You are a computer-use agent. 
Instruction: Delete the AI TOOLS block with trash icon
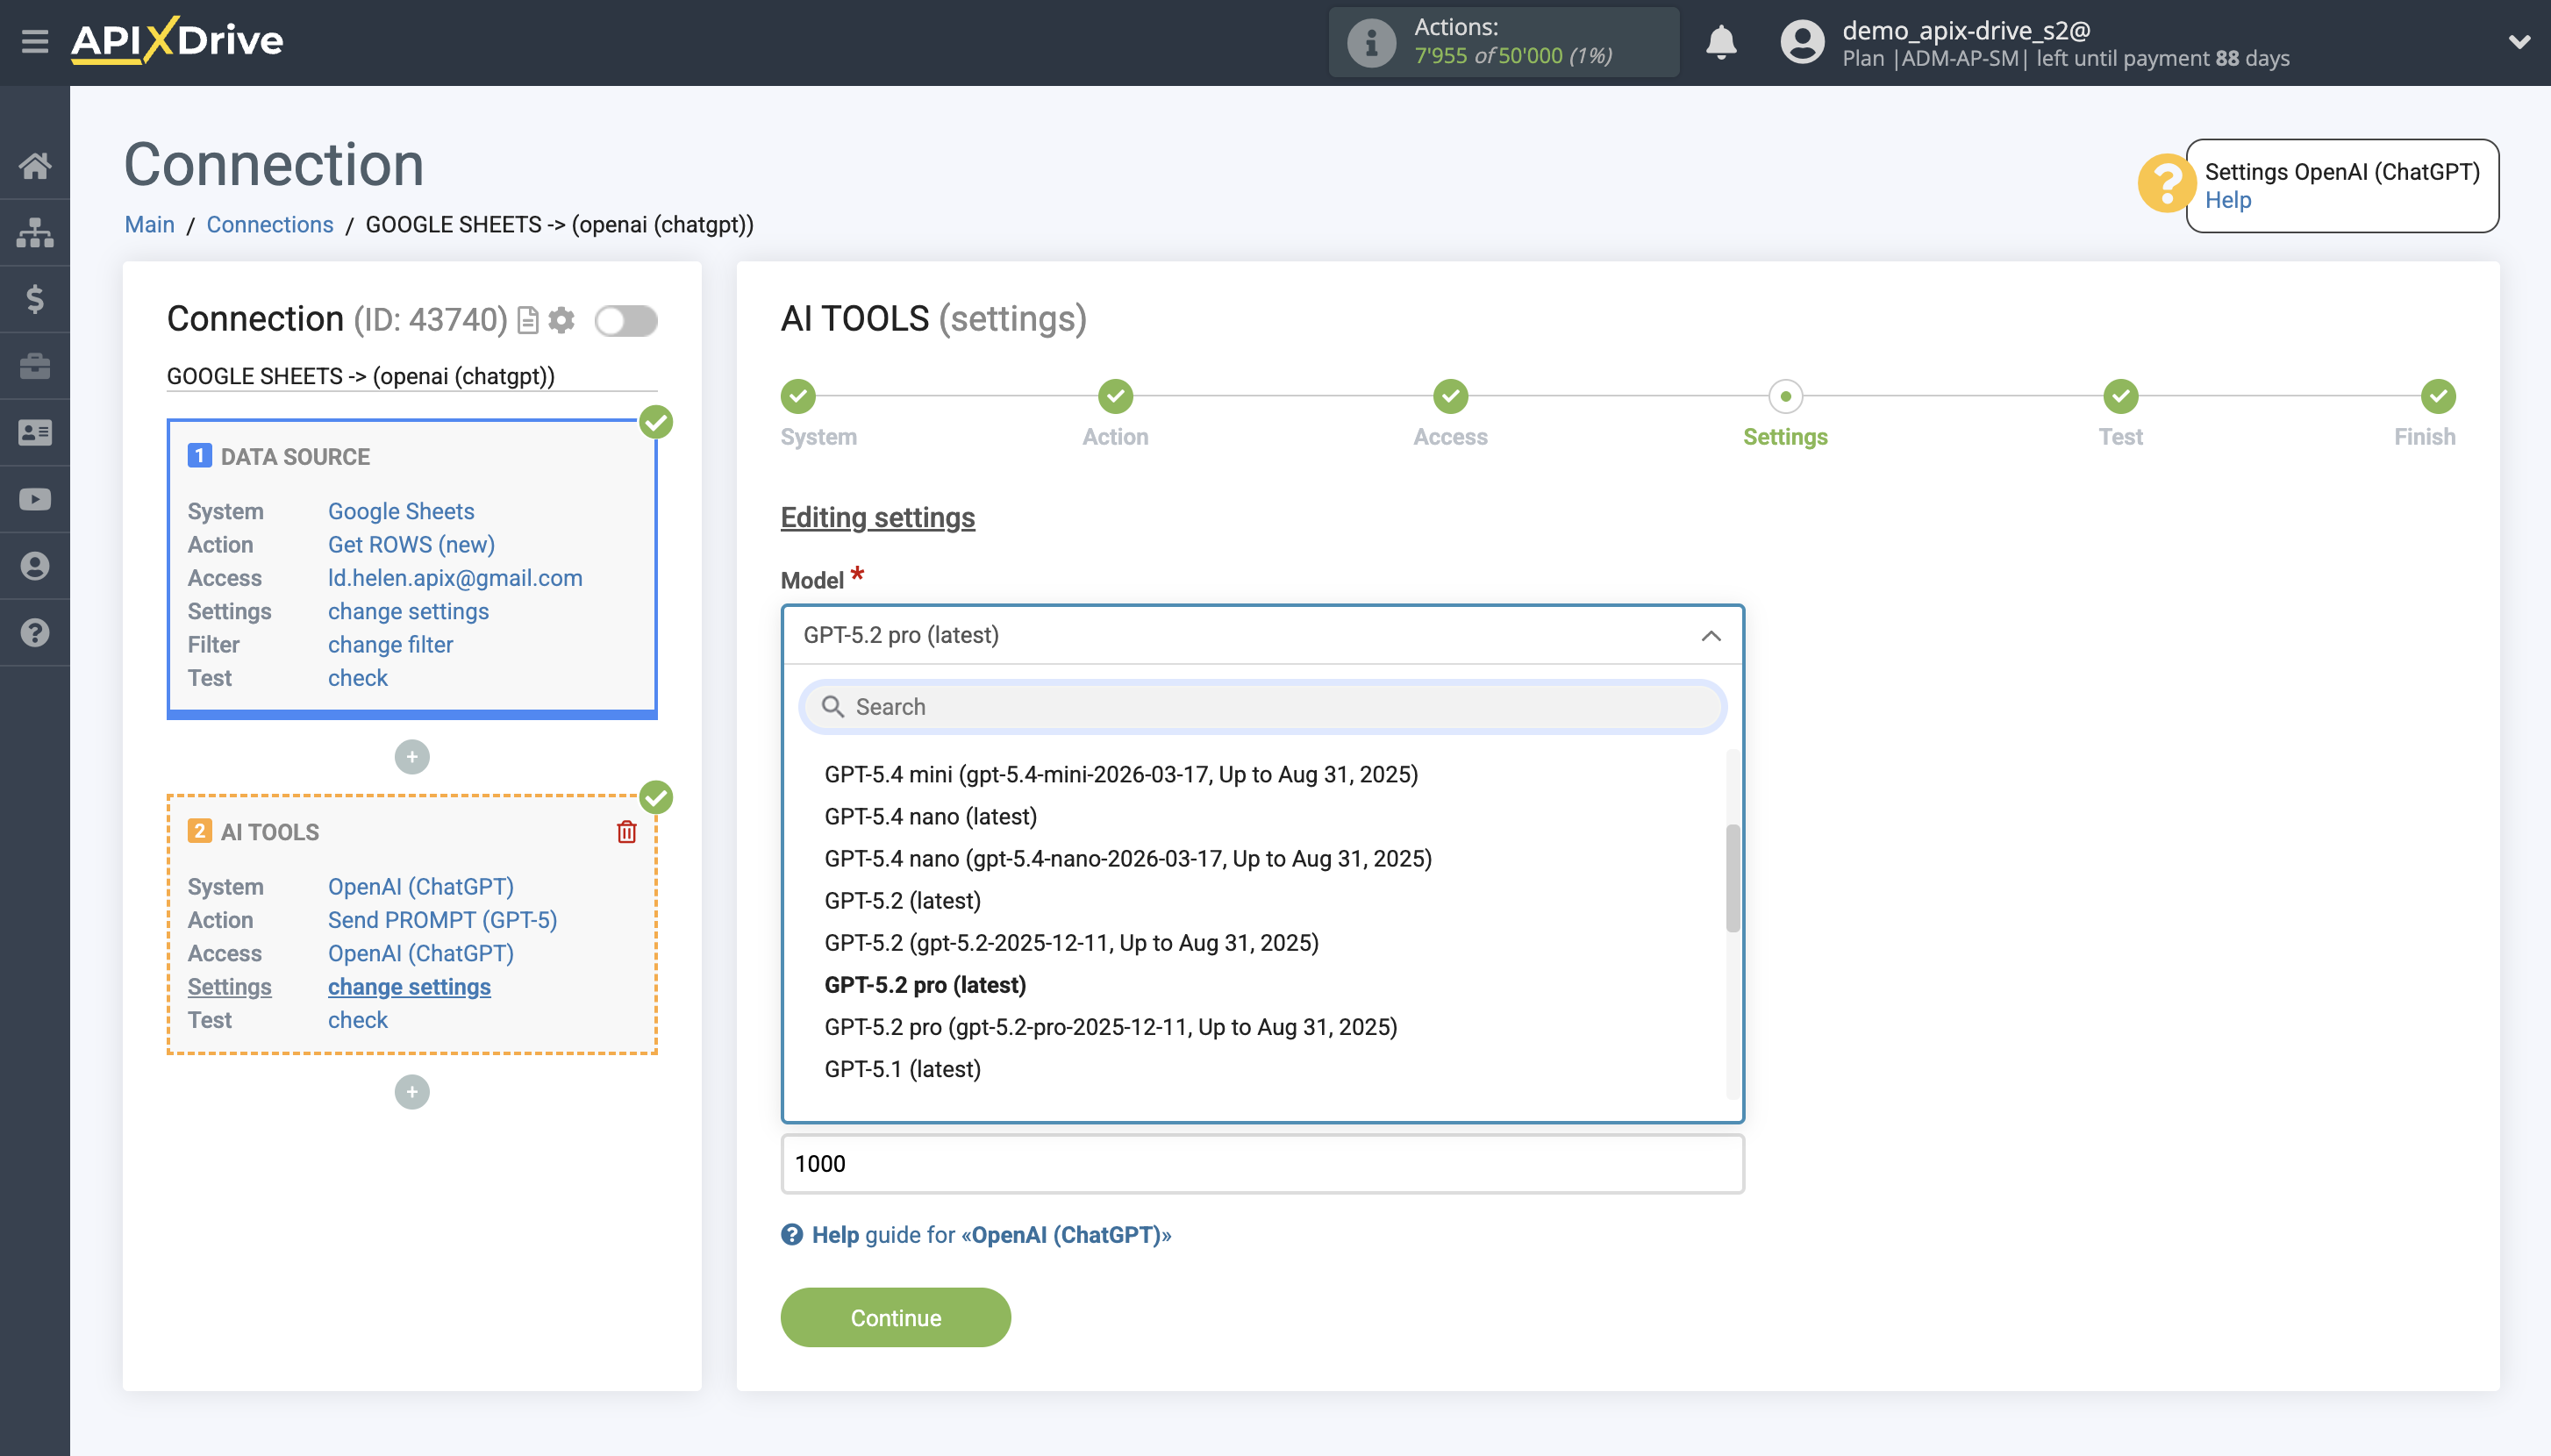(627, 831)
